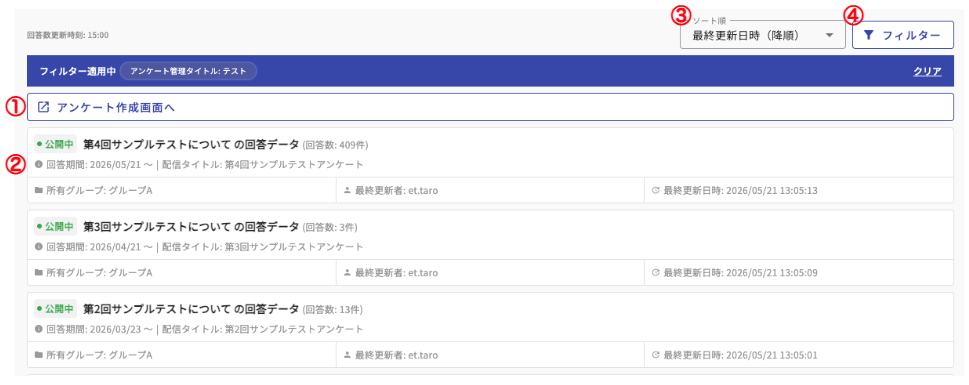
Task: Open the フィルター button
Action: [903, 36]
